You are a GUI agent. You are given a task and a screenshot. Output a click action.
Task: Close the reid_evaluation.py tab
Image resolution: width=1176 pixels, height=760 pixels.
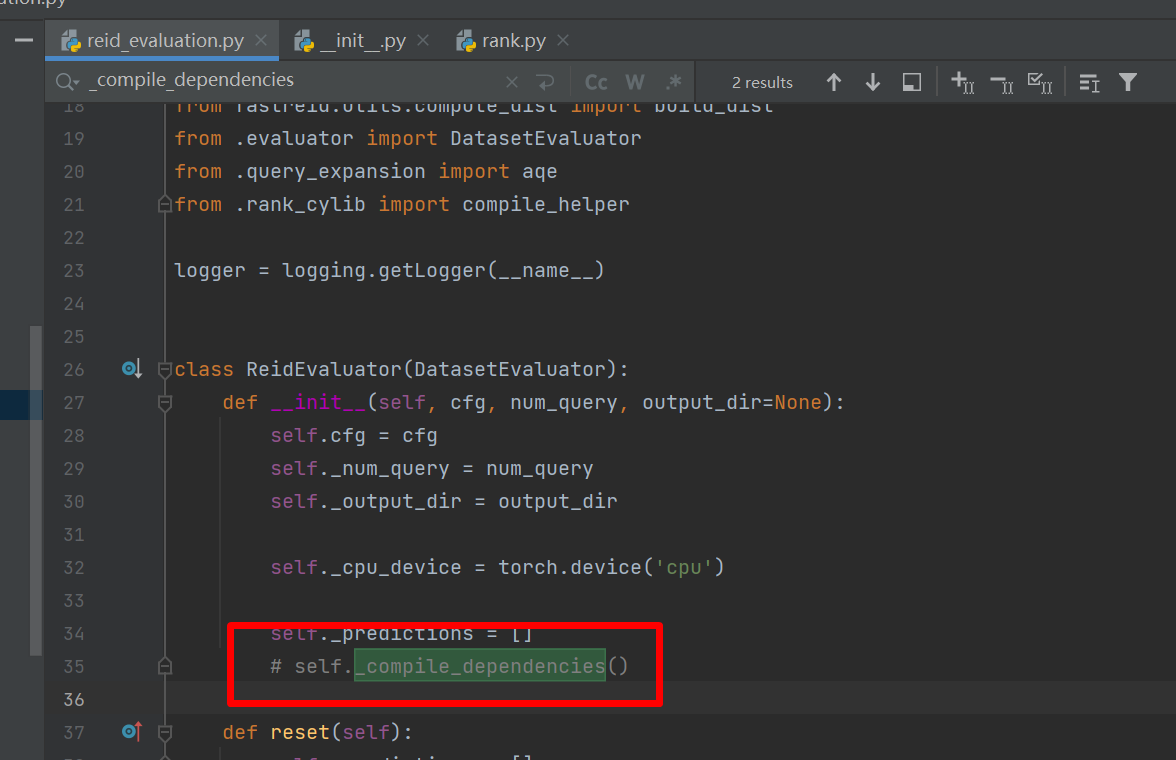click(261, 40)
